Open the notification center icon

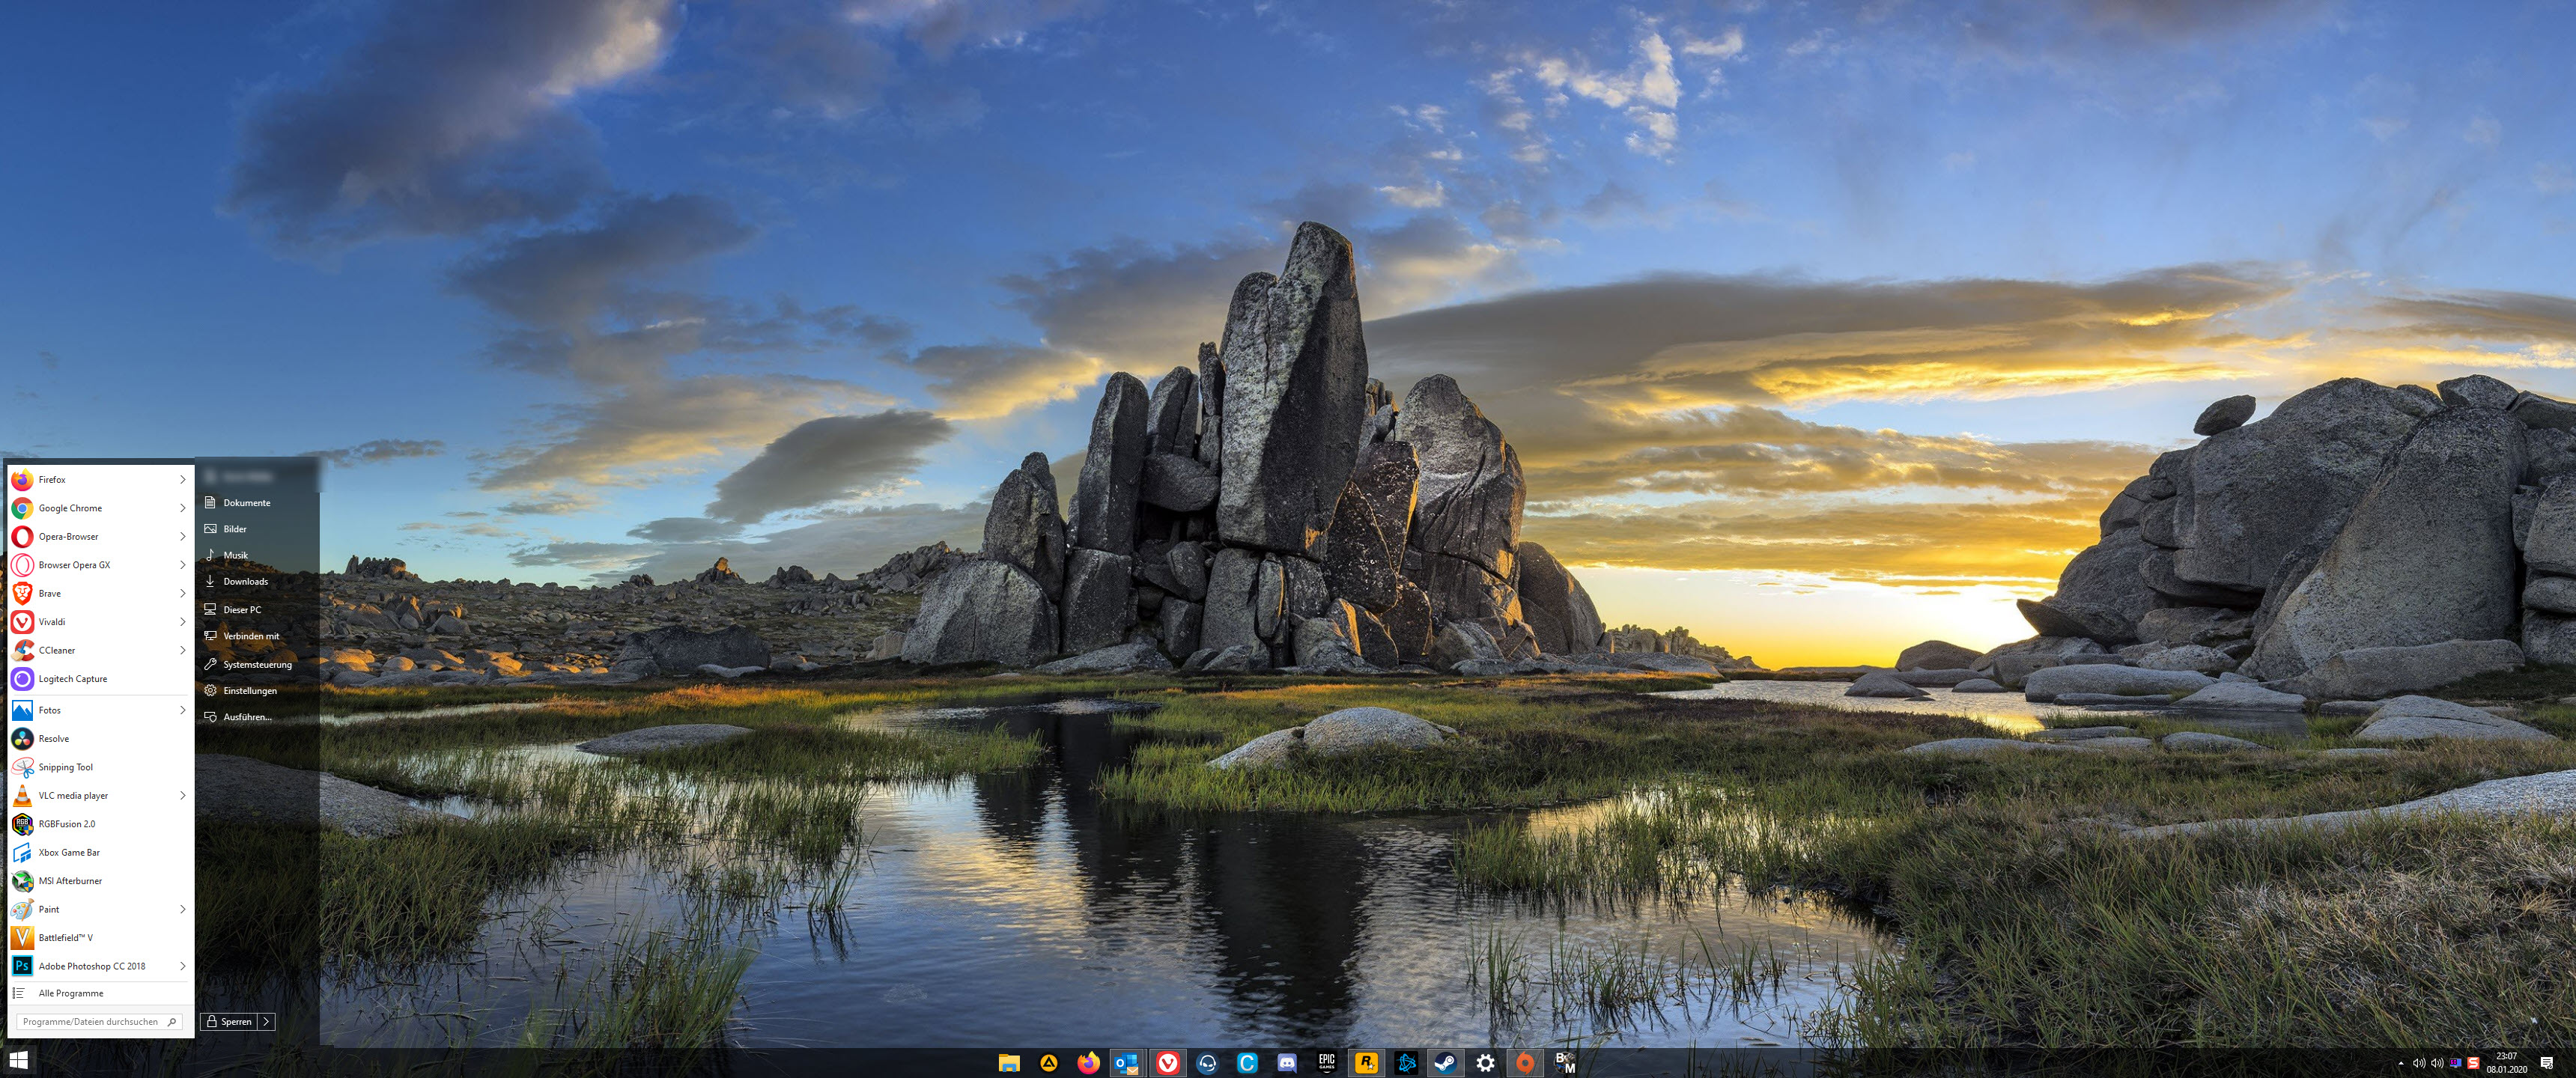tap(2546, 1063)
